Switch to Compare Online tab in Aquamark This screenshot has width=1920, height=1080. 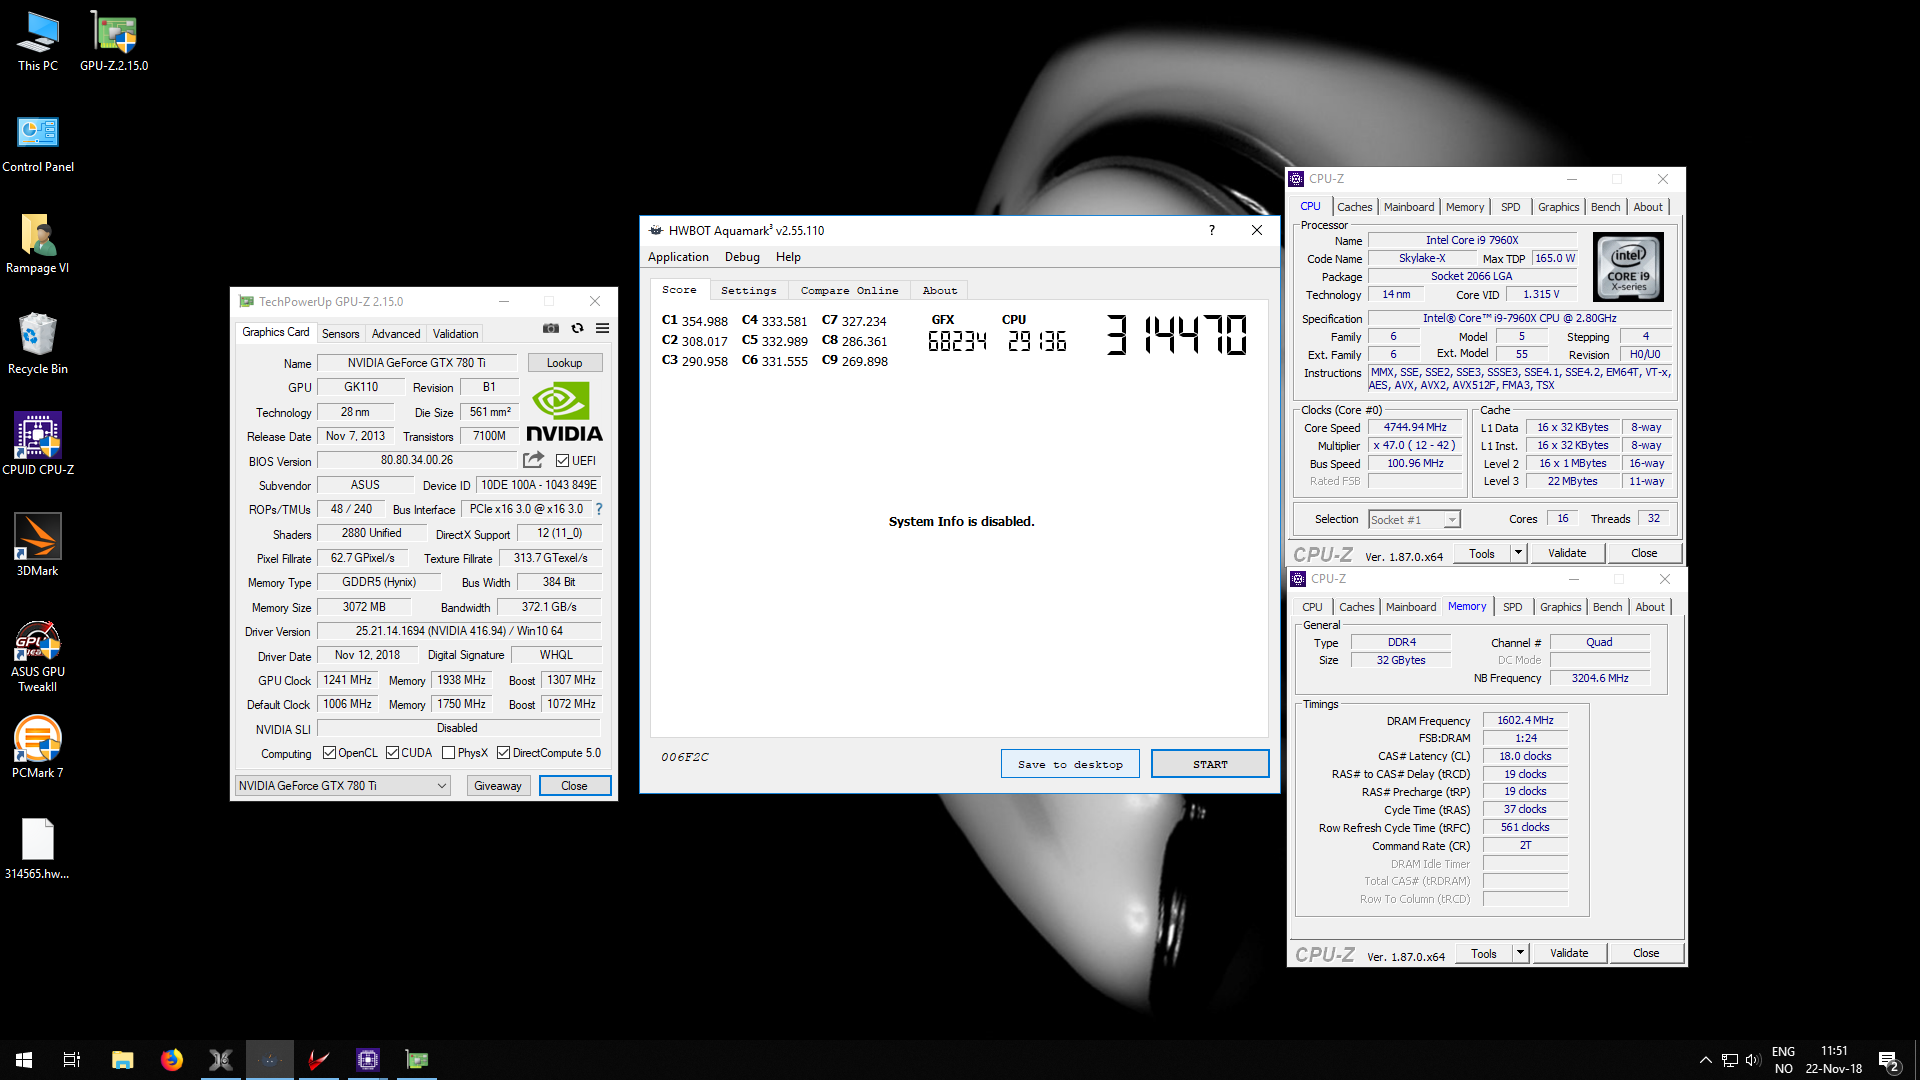pos(849,290)
